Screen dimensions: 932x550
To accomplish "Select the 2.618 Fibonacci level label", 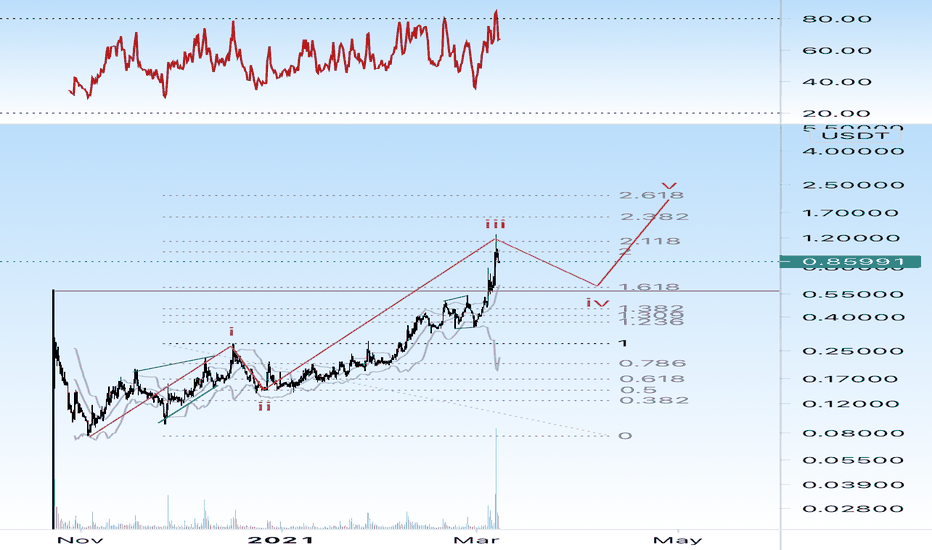I will pos(651,195).
